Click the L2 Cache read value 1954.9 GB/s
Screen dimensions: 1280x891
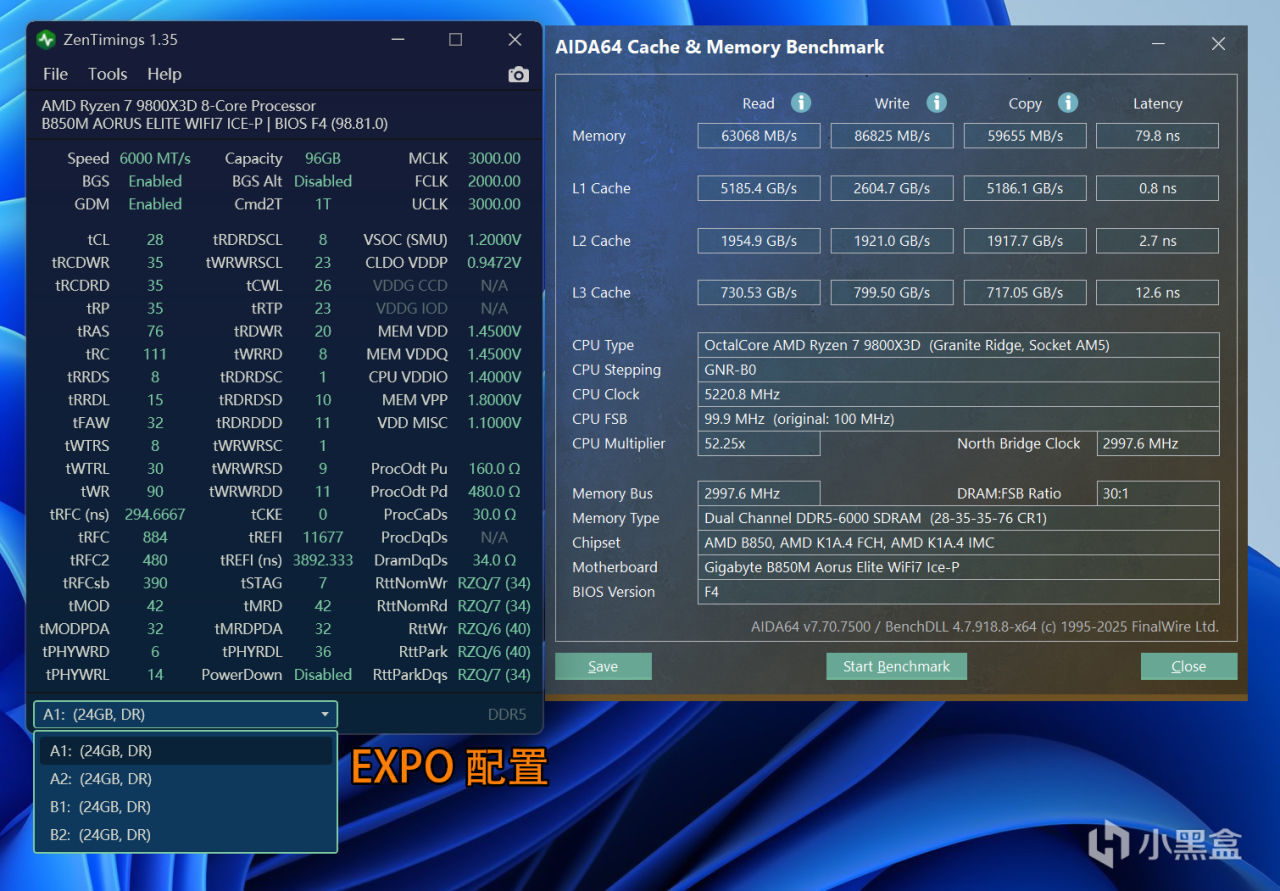[x=759, y=241]
